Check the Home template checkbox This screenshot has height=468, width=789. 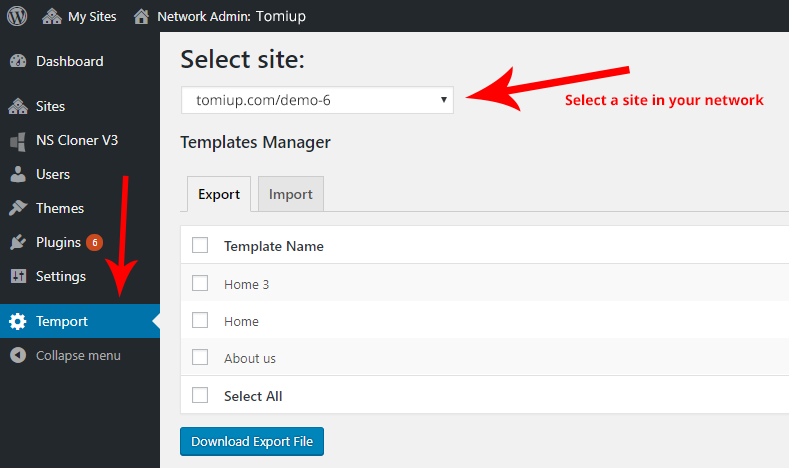[200, 320]
